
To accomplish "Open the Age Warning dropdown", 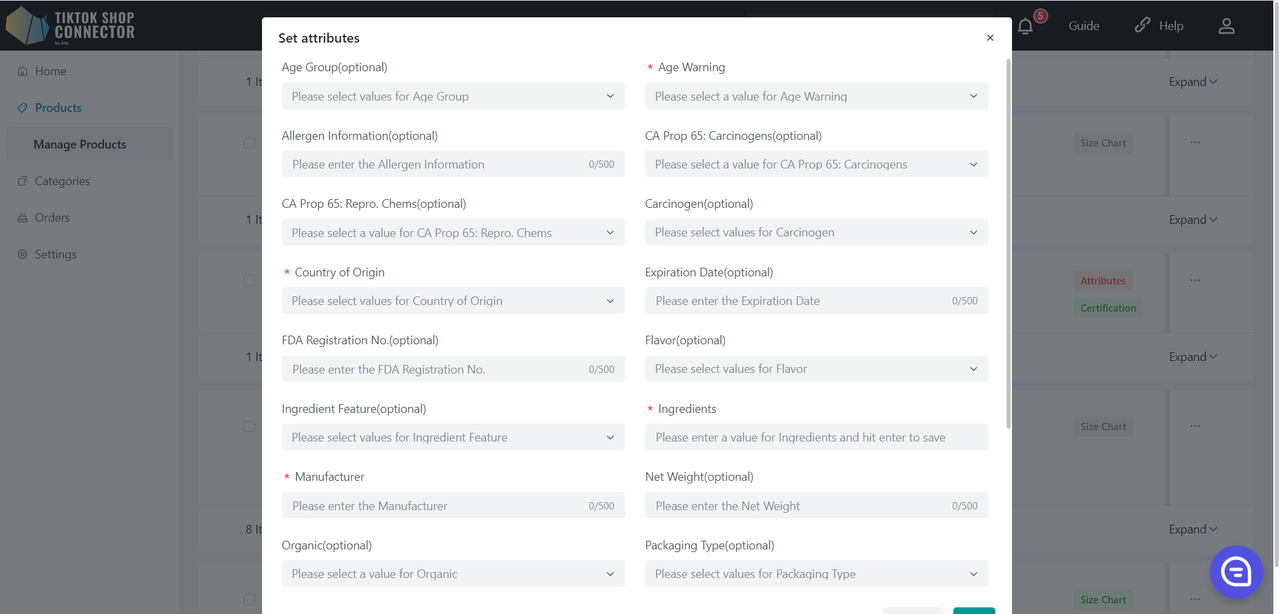I will (817, 96).
